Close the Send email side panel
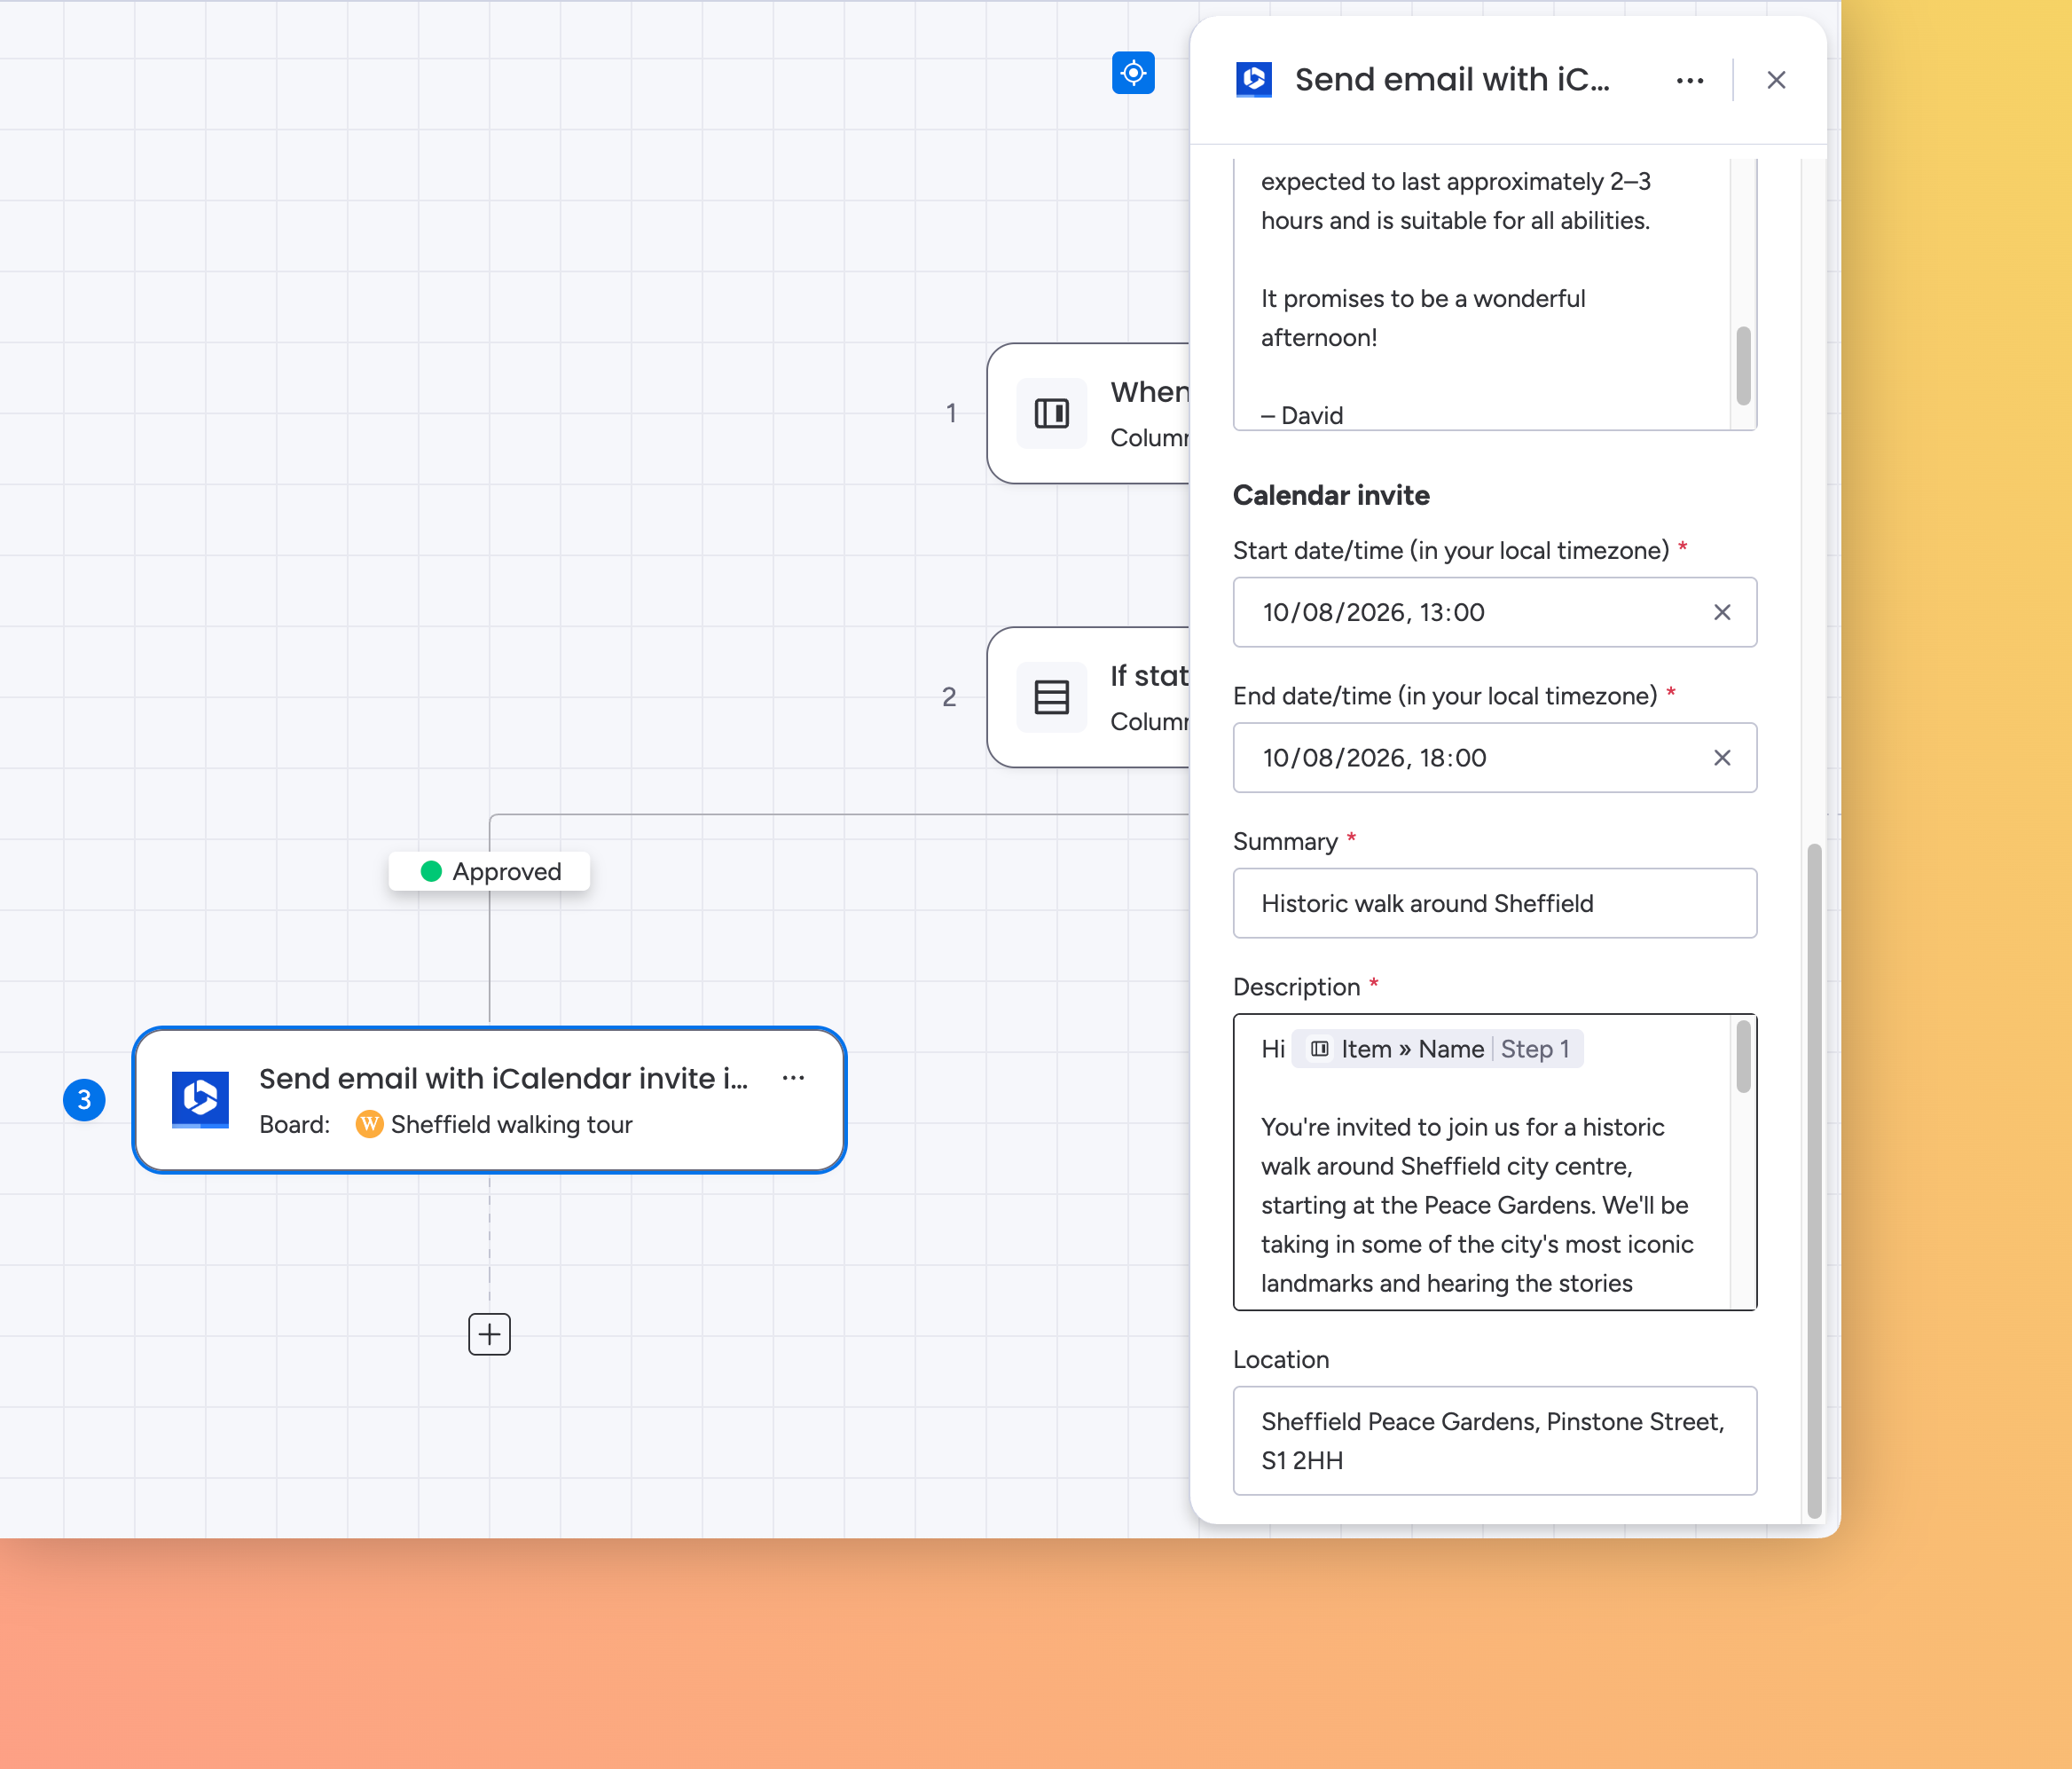The image size is (2072, 1769). pos(1776,80)
